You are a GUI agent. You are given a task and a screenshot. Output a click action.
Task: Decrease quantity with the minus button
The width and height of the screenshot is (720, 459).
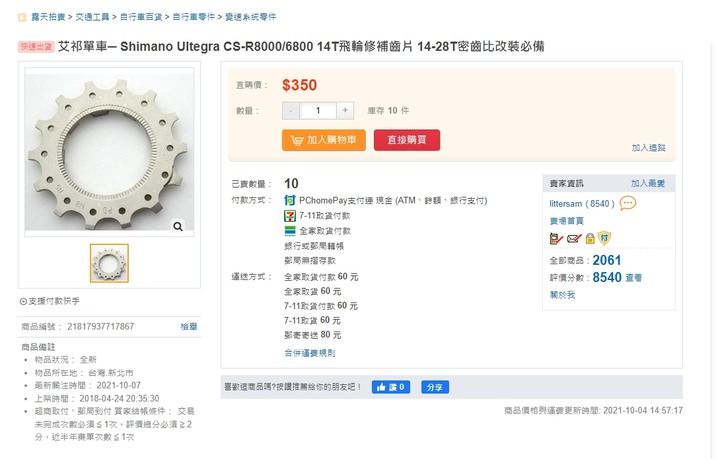tap(291, 111)
